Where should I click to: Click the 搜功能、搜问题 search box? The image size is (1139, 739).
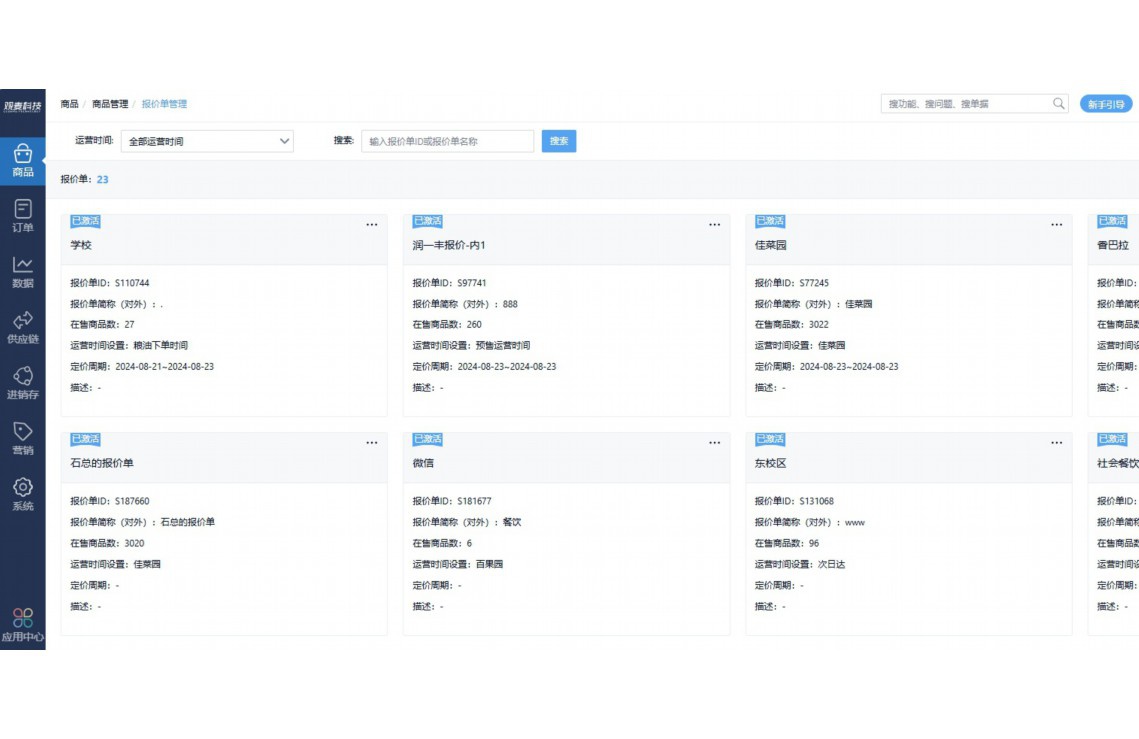(x=960, y=103)
